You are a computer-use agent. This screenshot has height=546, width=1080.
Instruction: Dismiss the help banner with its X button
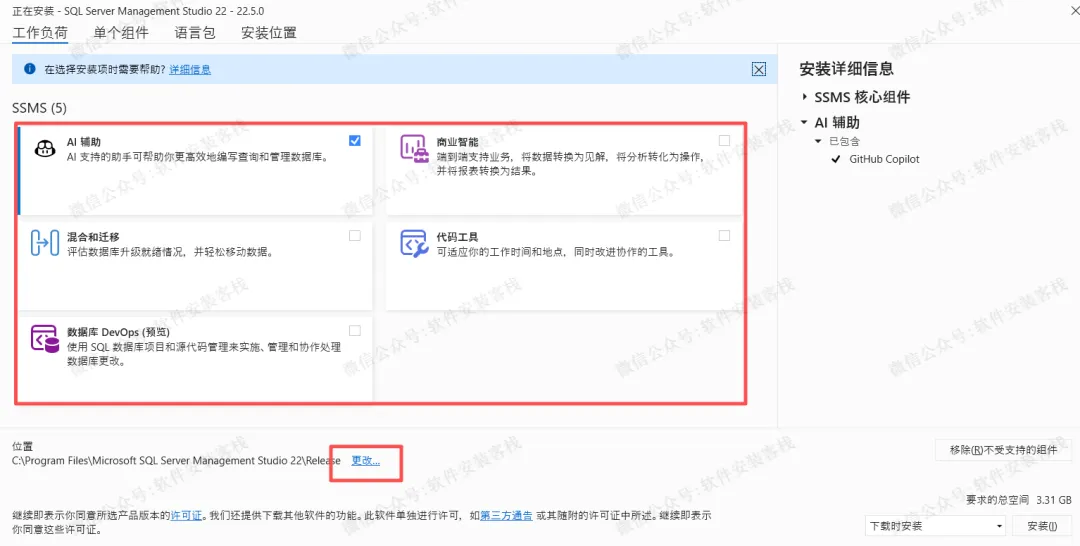point(758,69)
